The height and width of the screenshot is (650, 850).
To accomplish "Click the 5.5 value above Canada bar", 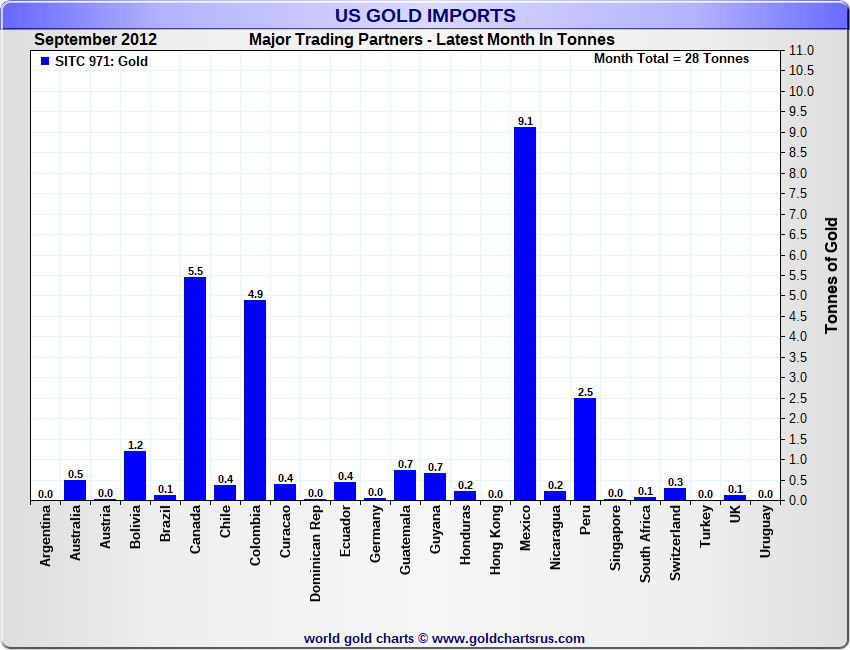I will coord(195,271).
